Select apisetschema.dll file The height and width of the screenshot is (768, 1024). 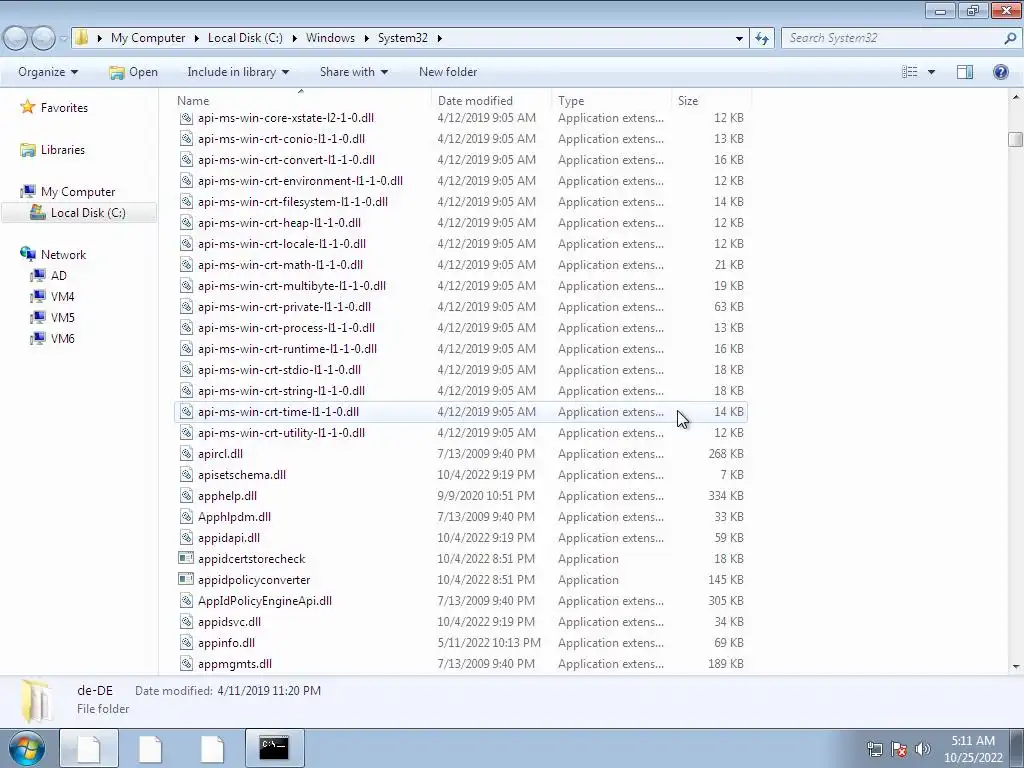tap(461, 475)
